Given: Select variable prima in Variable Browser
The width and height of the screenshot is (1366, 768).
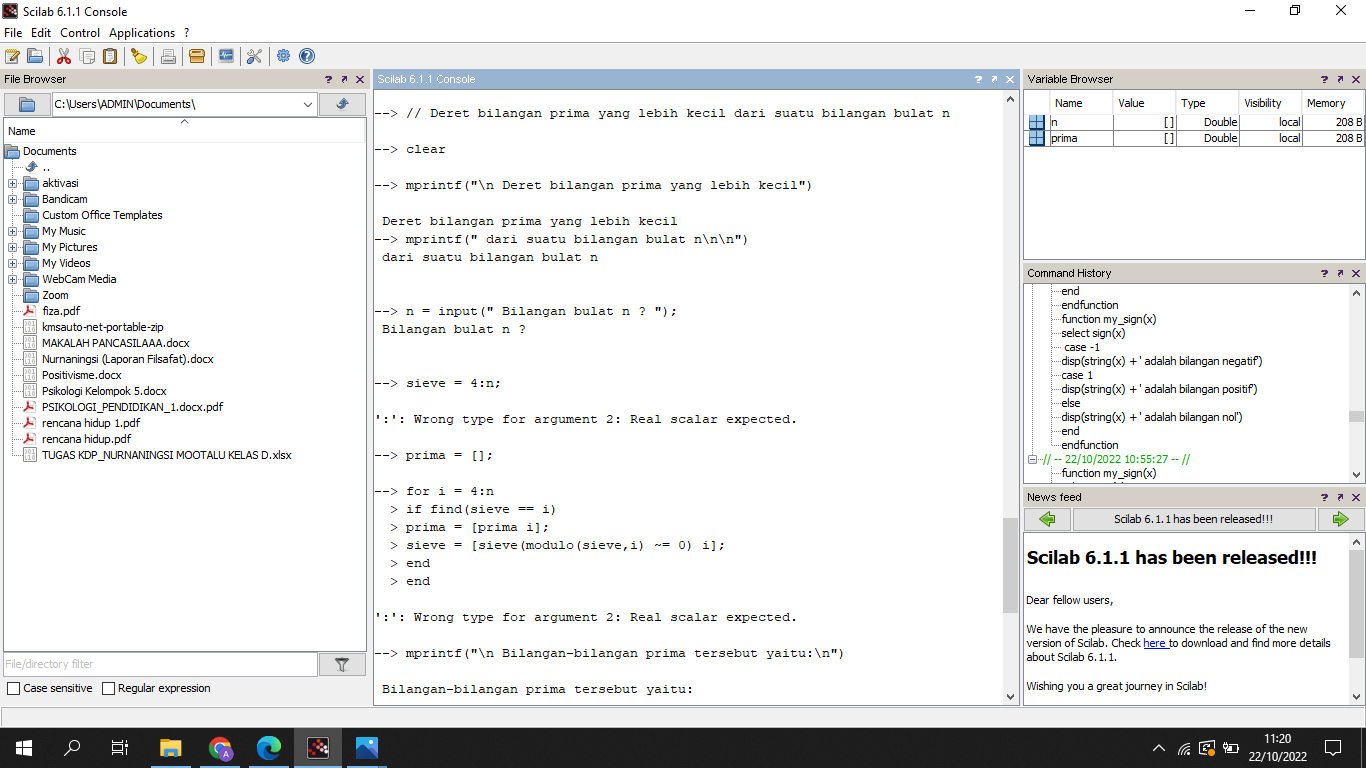Looking at the screenshot, I should [1194, 138].
